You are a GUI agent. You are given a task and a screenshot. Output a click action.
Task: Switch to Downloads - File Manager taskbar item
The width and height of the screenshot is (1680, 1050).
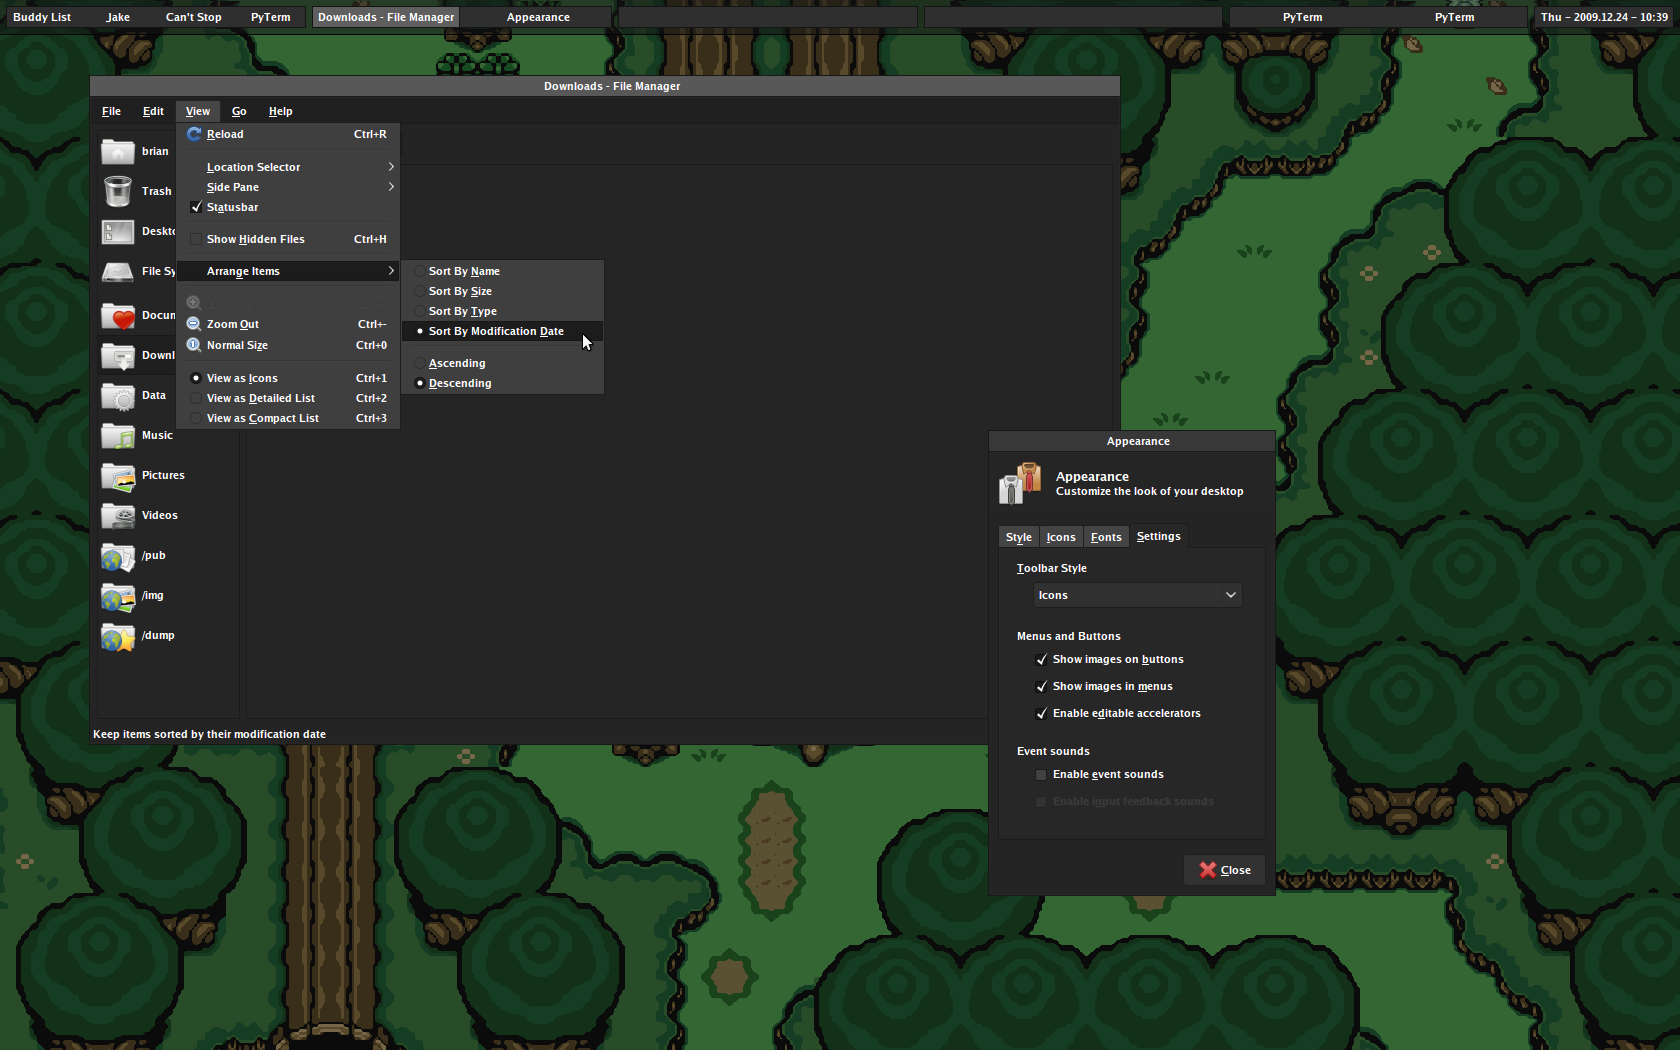pyautogui.click(x=386, y=17)
